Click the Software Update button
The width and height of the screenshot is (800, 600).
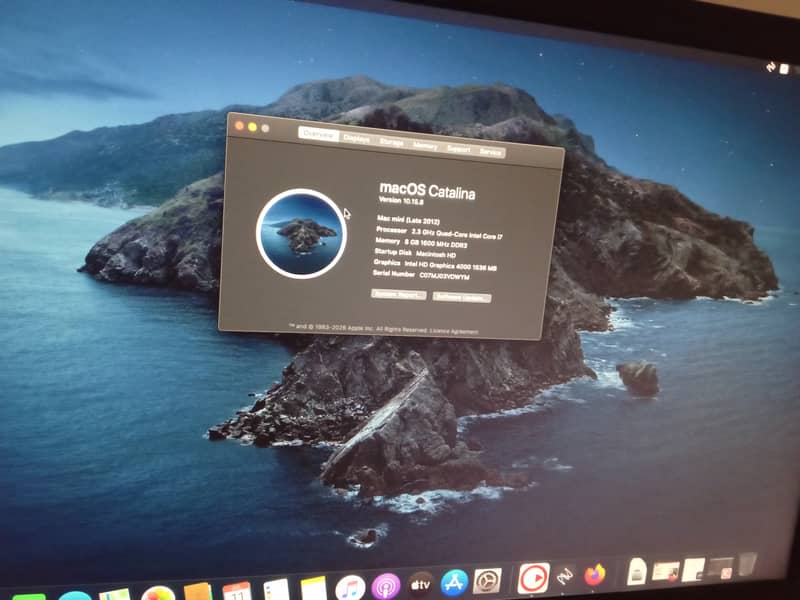click(462, 297)
